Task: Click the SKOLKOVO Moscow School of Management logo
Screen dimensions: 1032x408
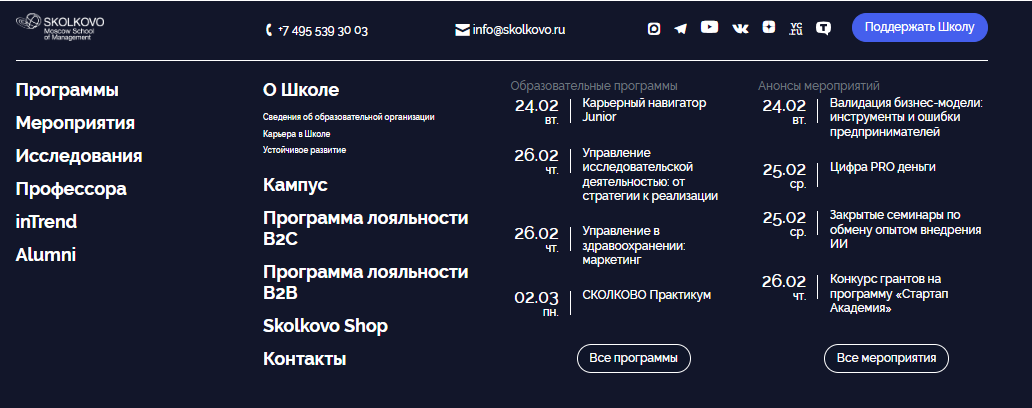Action: (60, 28)
